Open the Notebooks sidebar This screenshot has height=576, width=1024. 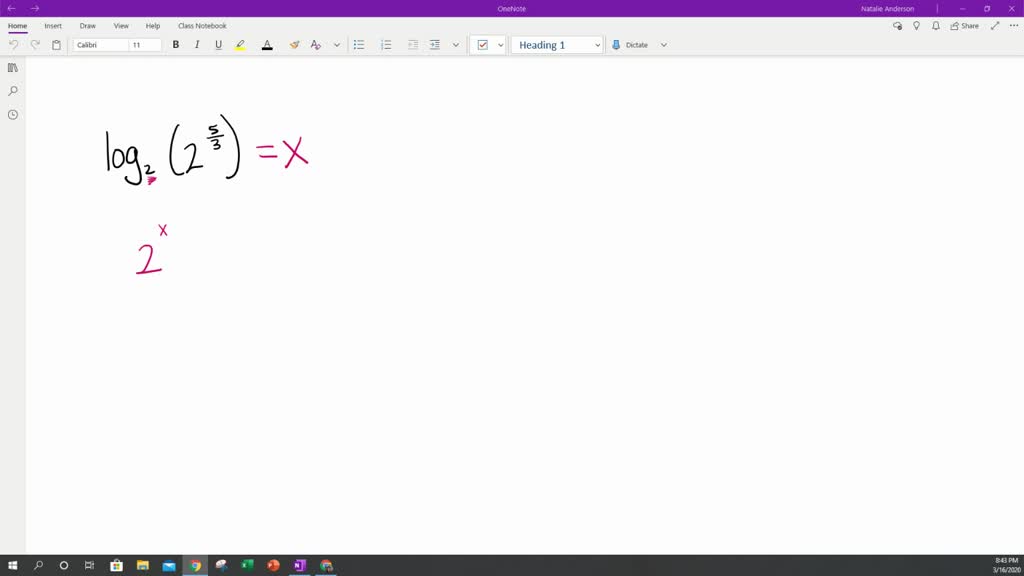(x=11, y=67)
